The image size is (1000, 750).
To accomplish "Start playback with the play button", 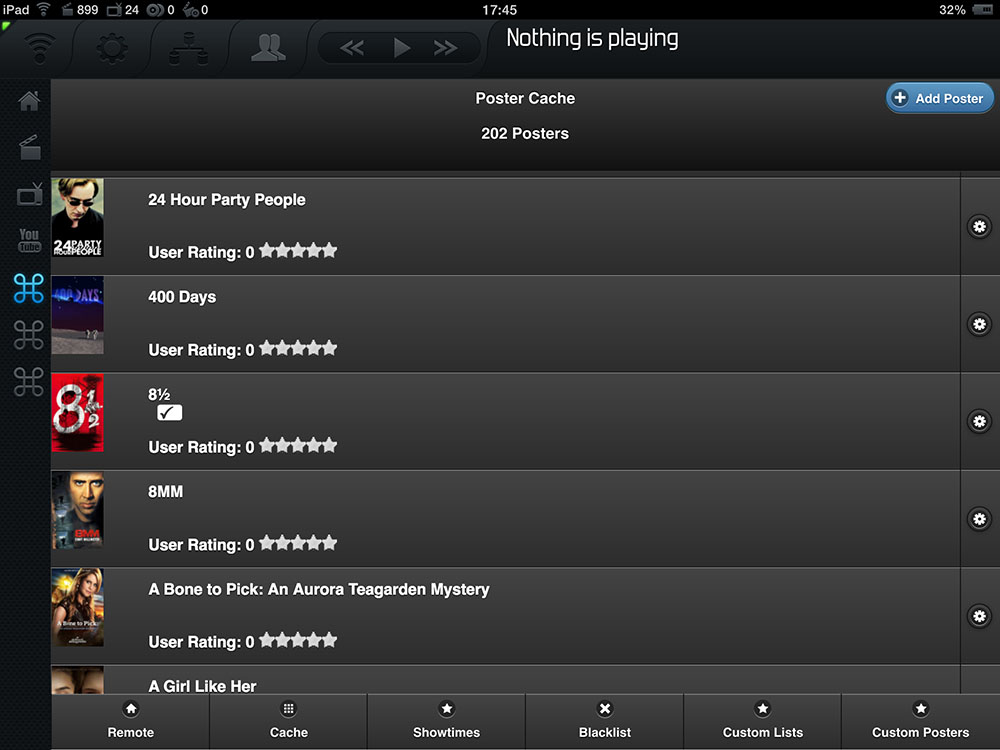I will [x=401, y=48].
